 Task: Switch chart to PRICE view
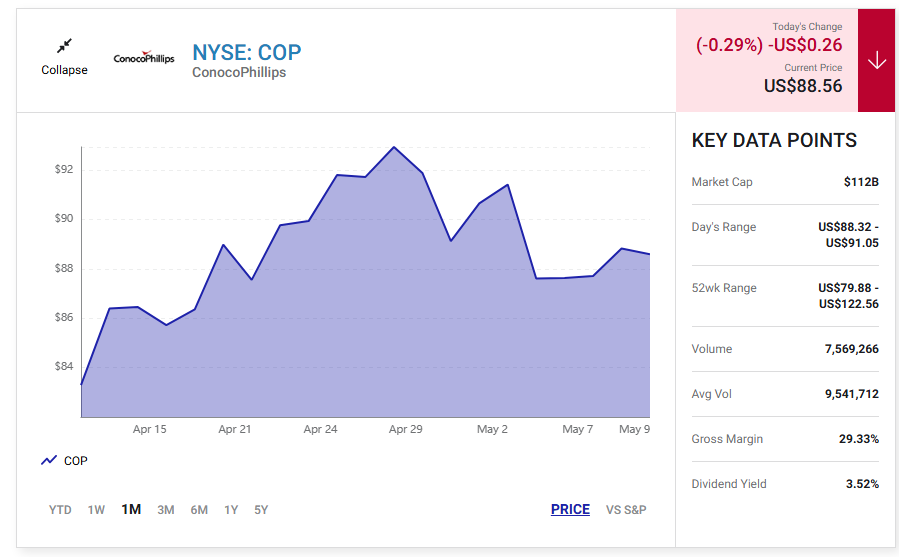[570, 509]
